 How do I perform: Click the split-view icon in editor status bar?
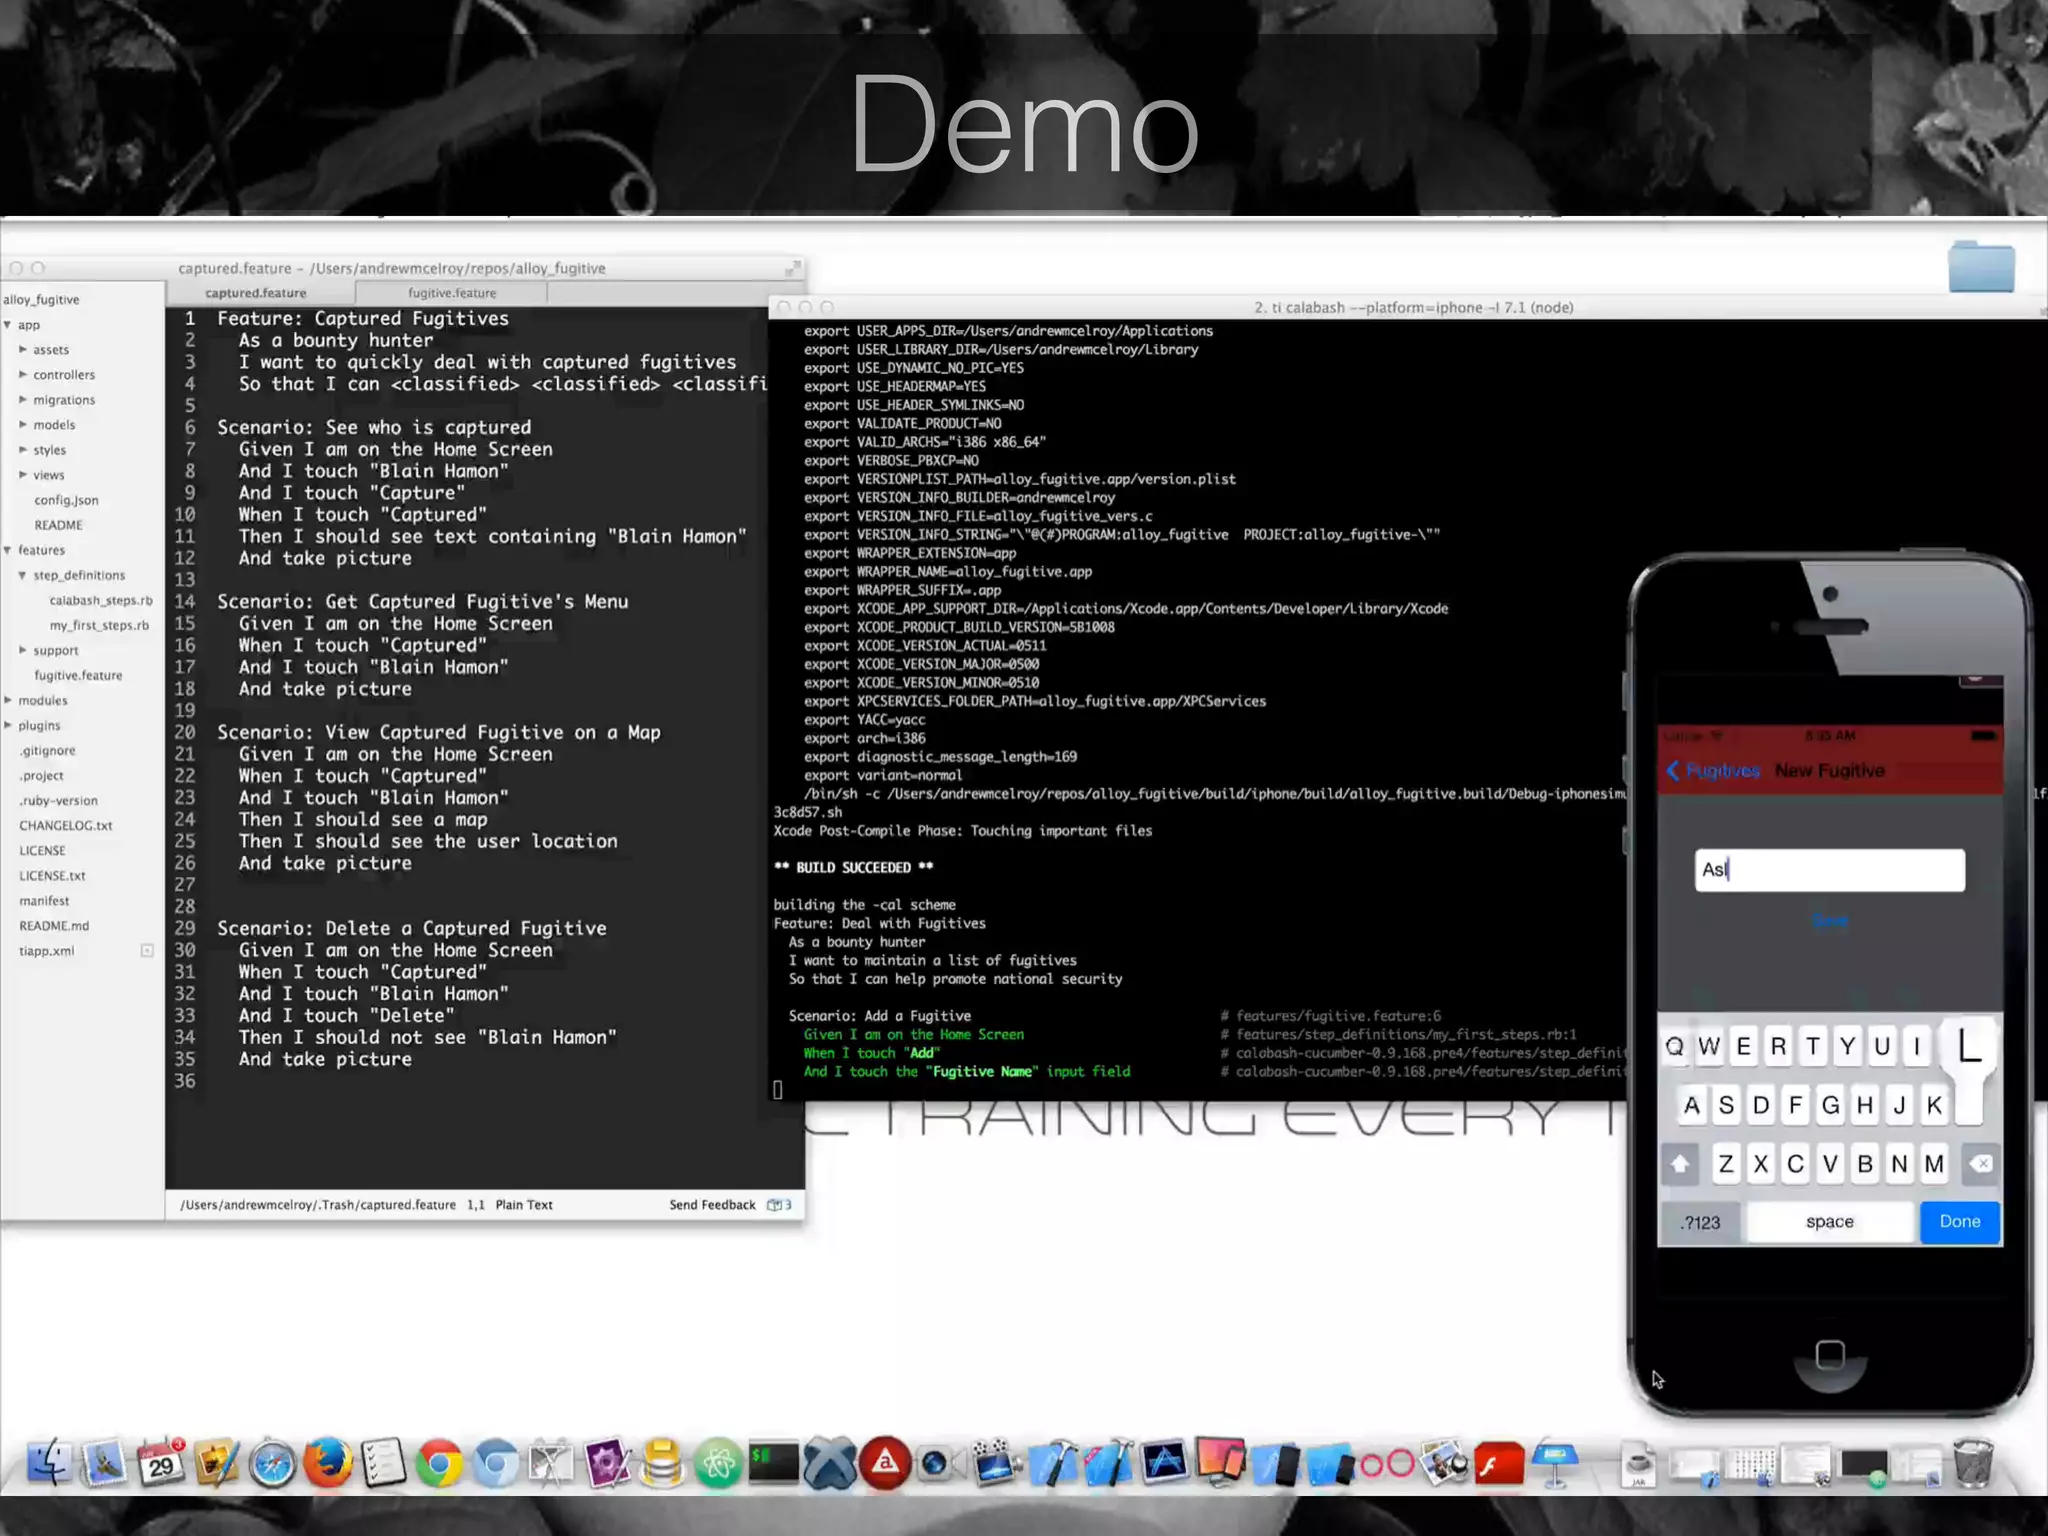click(x=779, y=1205)
